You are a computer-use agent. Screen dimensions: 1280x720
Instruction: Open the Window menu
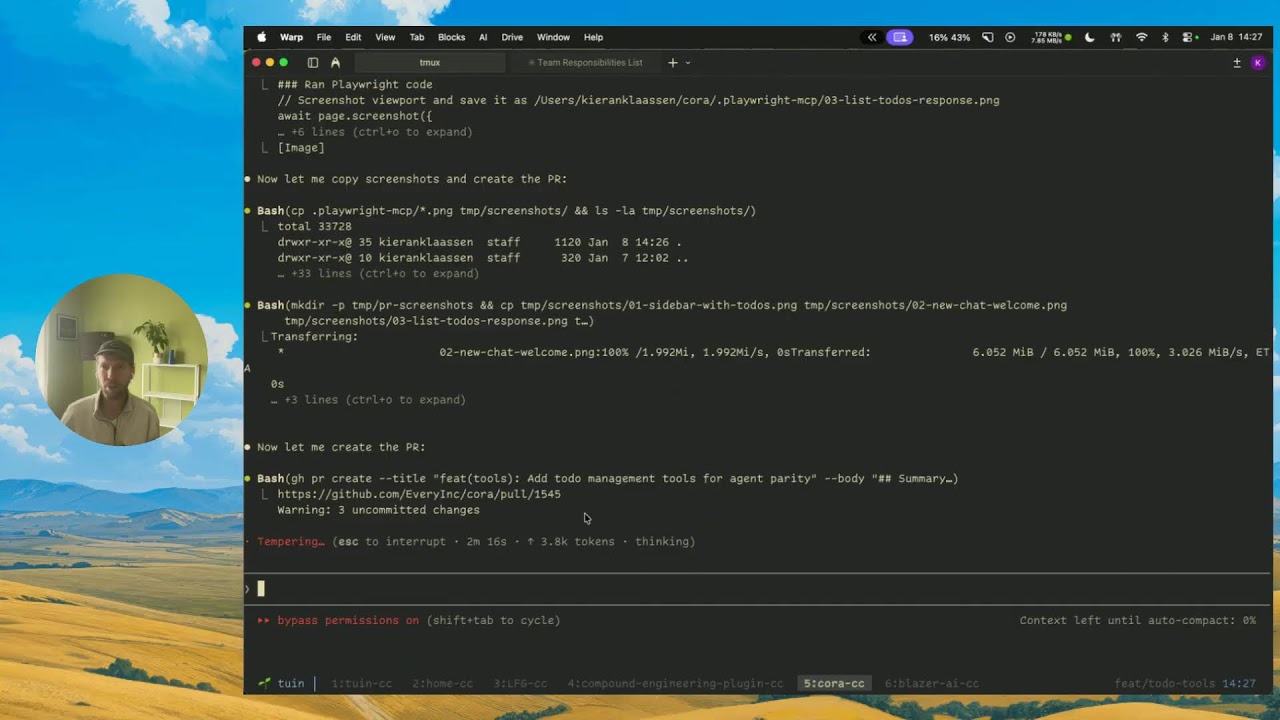click(x=553, y=37)
